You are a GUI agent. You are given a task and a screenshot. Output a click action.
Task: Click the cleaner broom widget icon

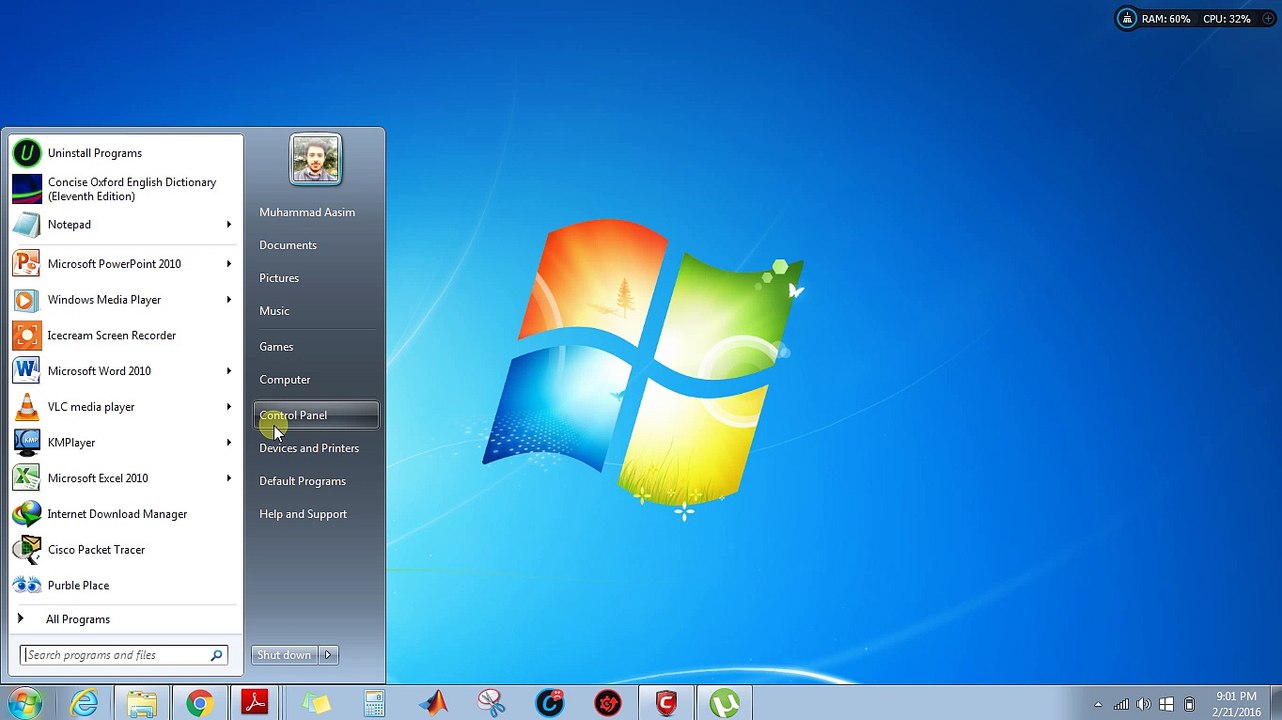1127,19
